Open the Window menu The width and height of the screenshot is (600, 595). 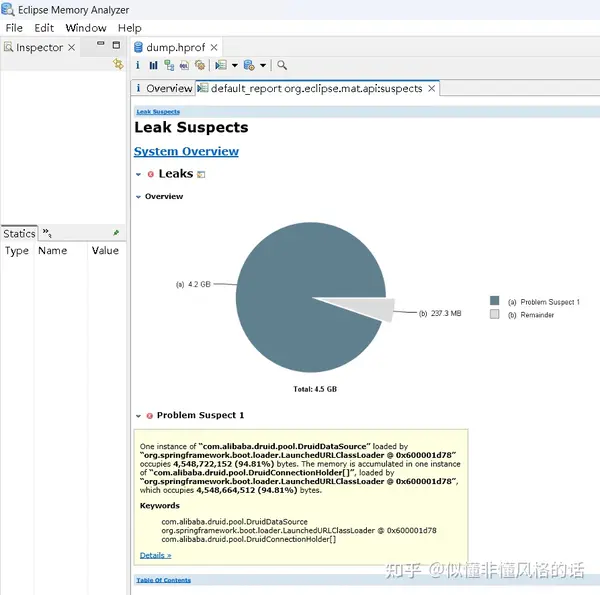coord(86,28)
